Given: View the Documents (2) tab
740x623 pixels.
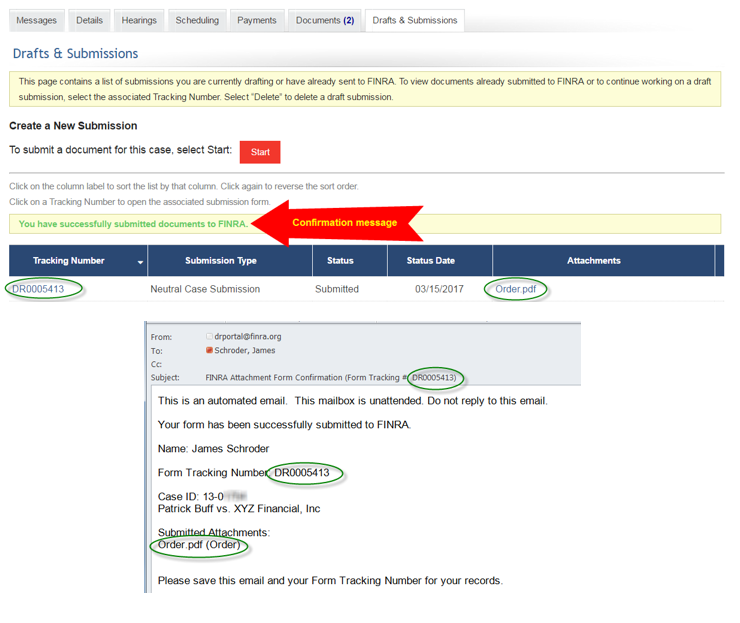Looking at the screenshot, I should [x=325, y=20].
